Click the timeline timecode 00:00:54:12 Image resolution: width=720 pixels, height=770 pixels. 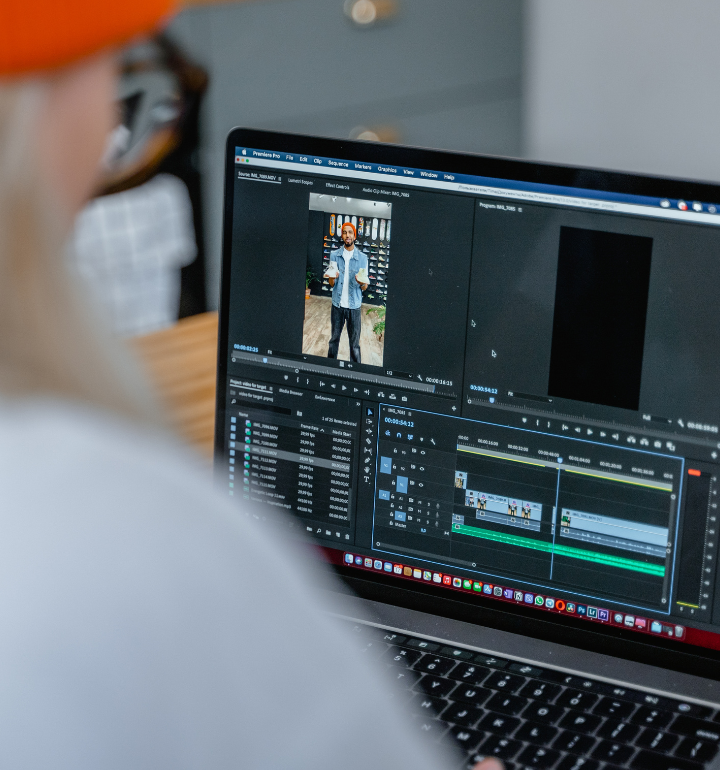400,424
